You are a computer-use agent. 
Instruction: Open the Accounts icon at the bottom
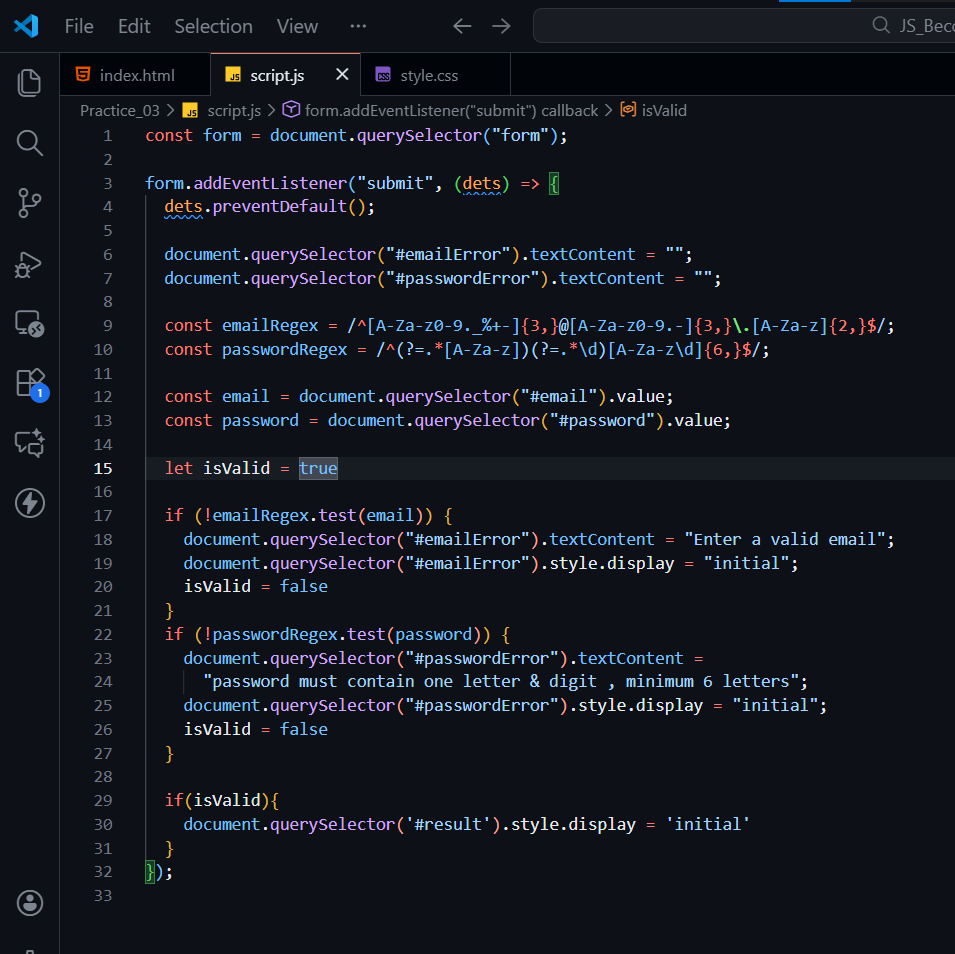(x=29, y=903)
